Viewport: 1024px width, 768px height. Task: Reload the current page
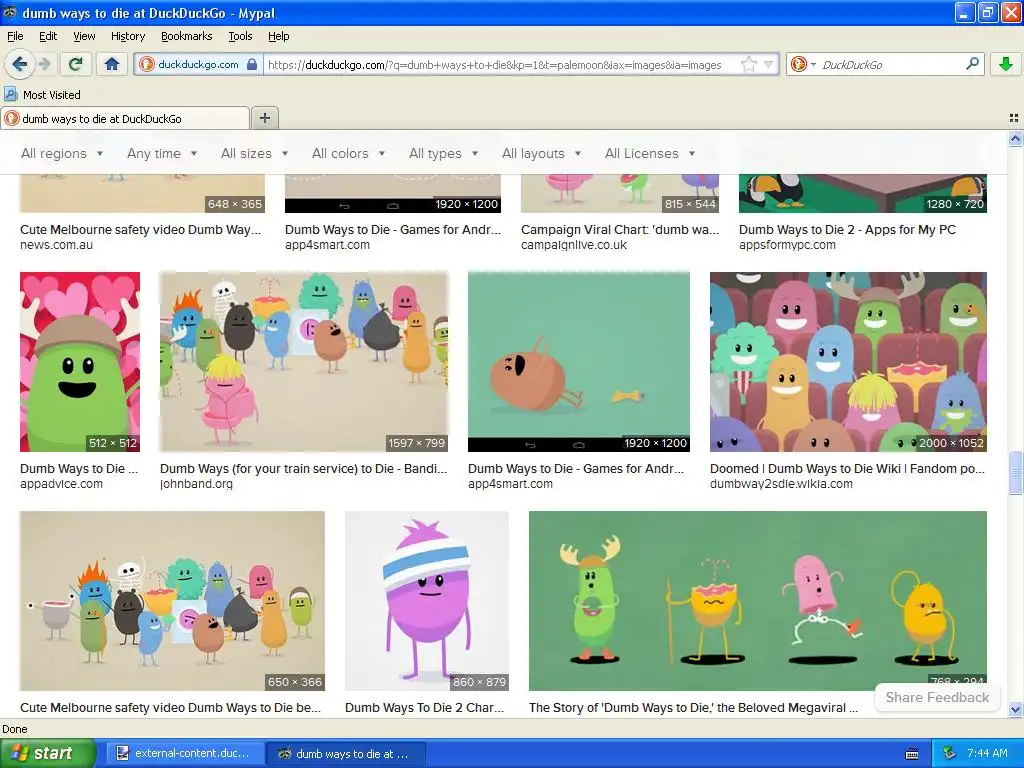coord(76,64)
